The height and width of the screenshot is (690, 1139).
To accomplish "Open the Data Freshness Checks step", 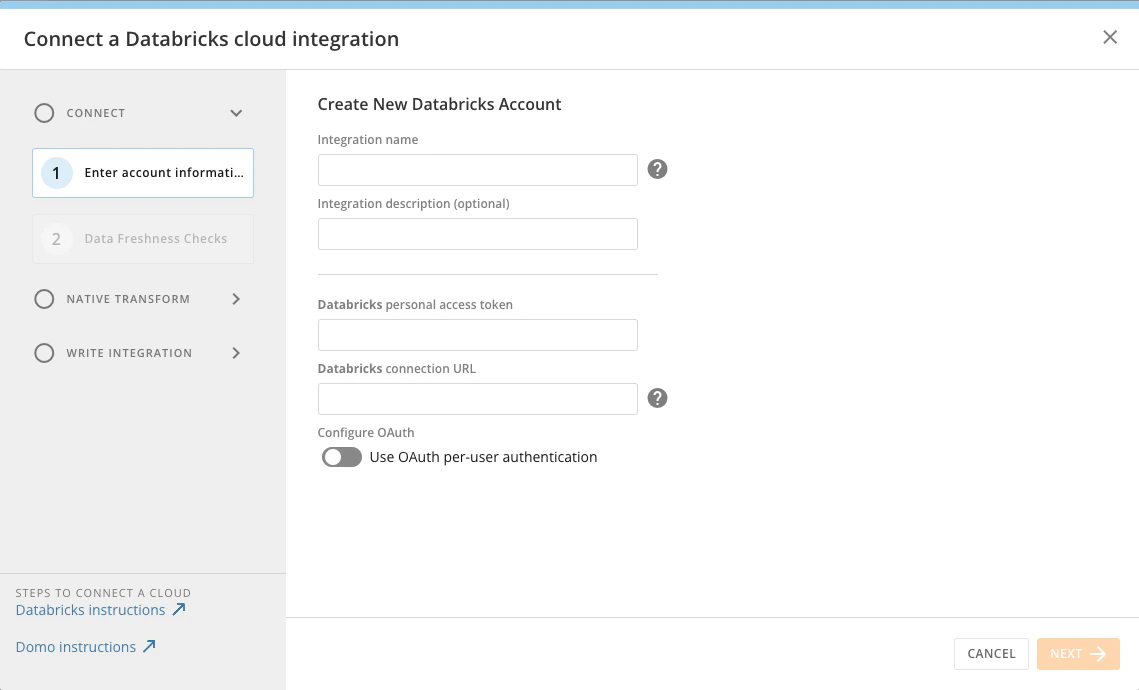I will (x=143, y=239).
